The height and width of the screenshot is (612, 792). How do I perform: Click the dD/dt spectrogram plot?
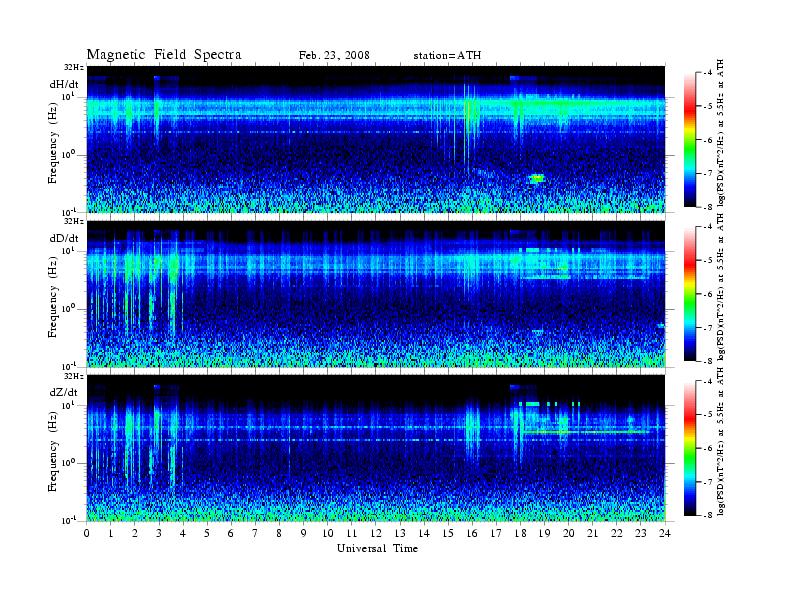(376, 294)
